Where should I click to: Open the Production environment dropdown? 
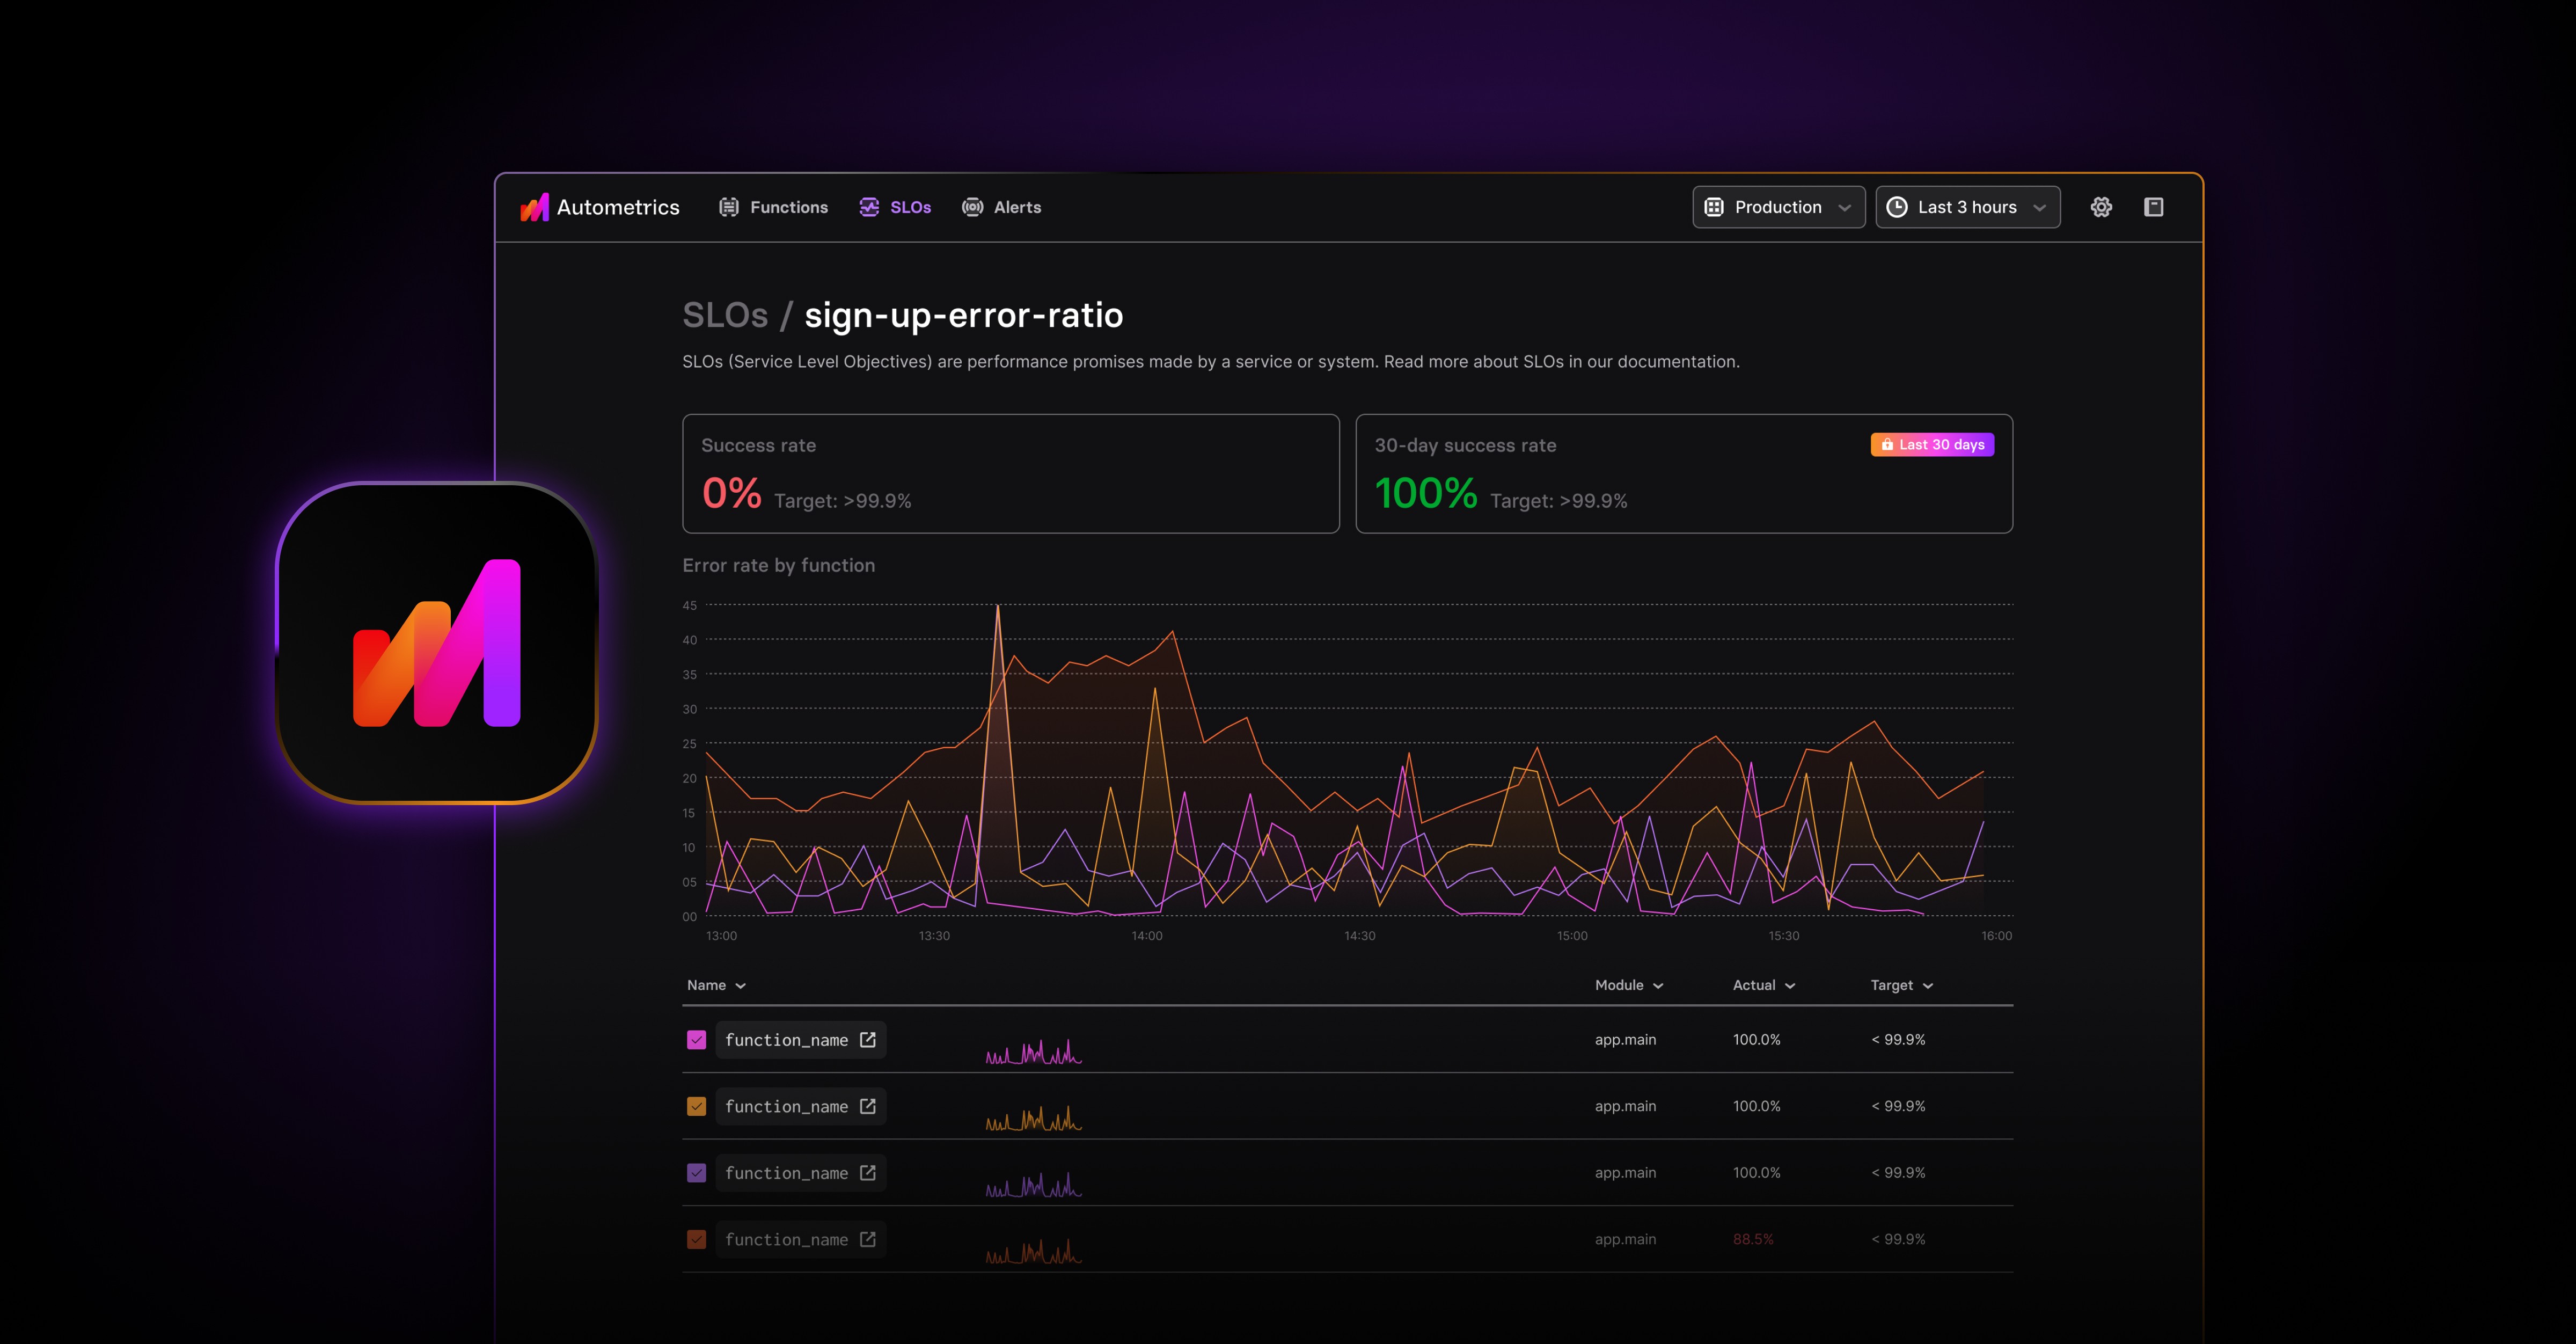point(1778,207)
